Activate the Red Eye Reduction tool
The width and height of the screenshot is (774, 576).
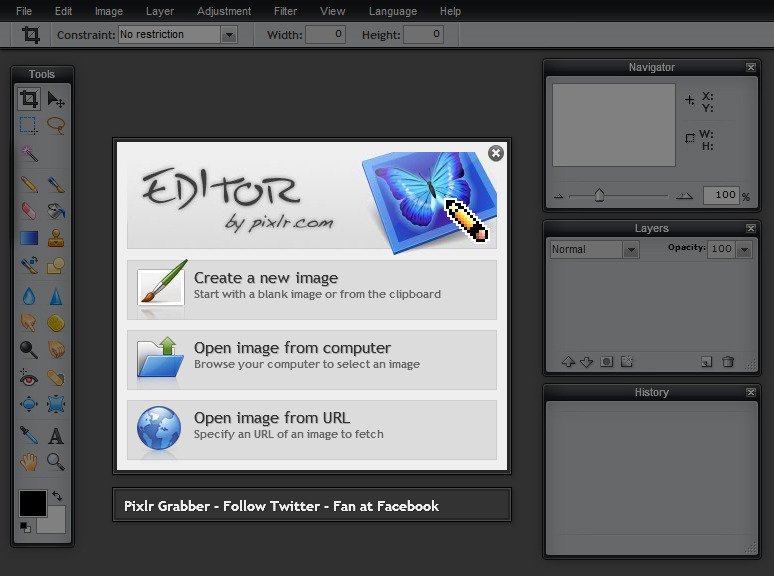[29, 378]
